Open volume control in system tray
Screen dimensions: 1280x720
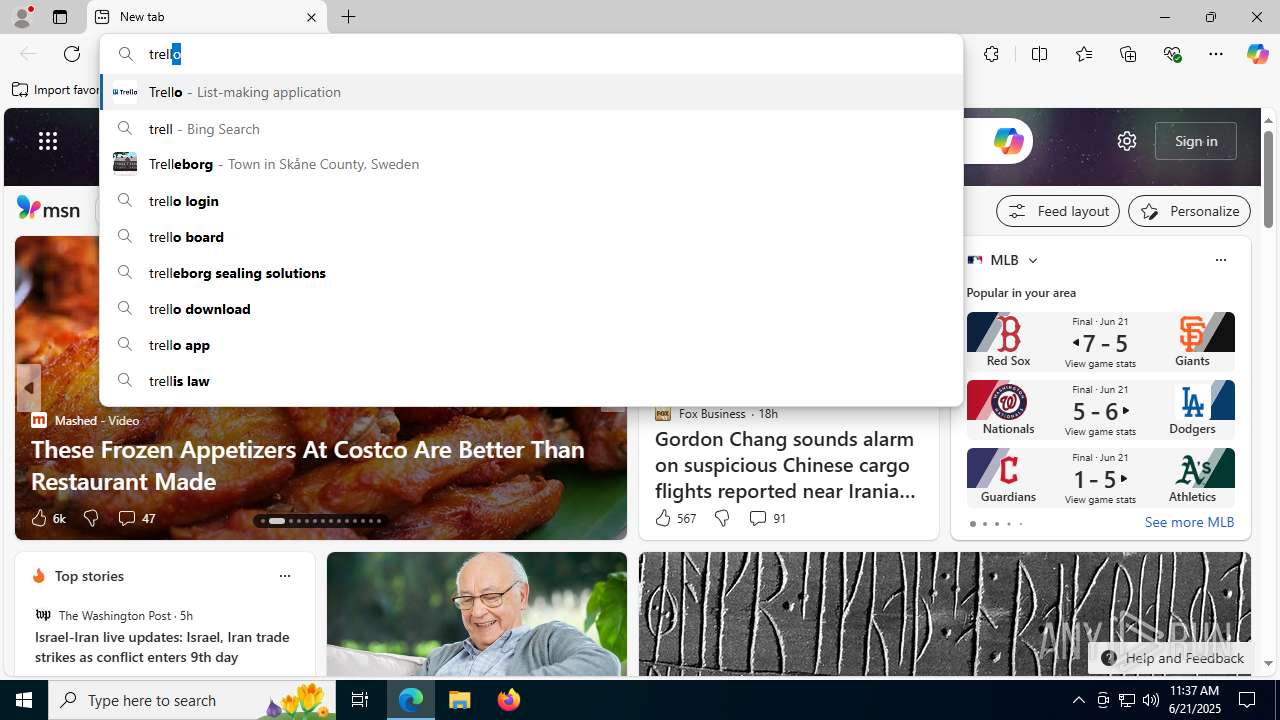point(1150,700)
